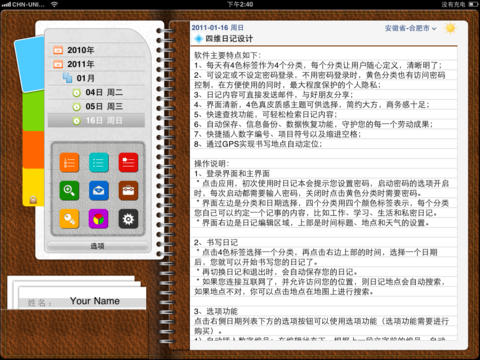The height and width of the screenshot is (360, 480).
Task: Insert bullet list using teal icon
Action: click(x=99, y=162)
